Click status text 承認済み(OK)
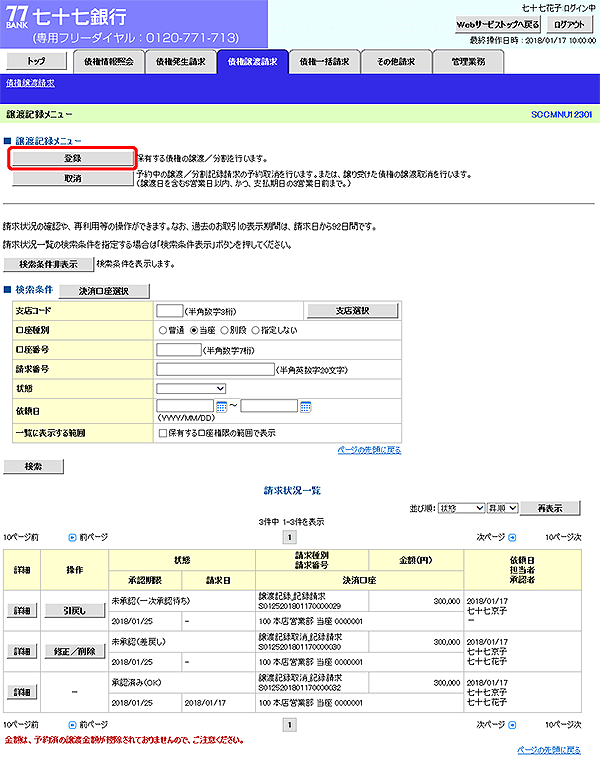Screen dimensions: 600x761 pyautogui.click(x=136, y=682)
